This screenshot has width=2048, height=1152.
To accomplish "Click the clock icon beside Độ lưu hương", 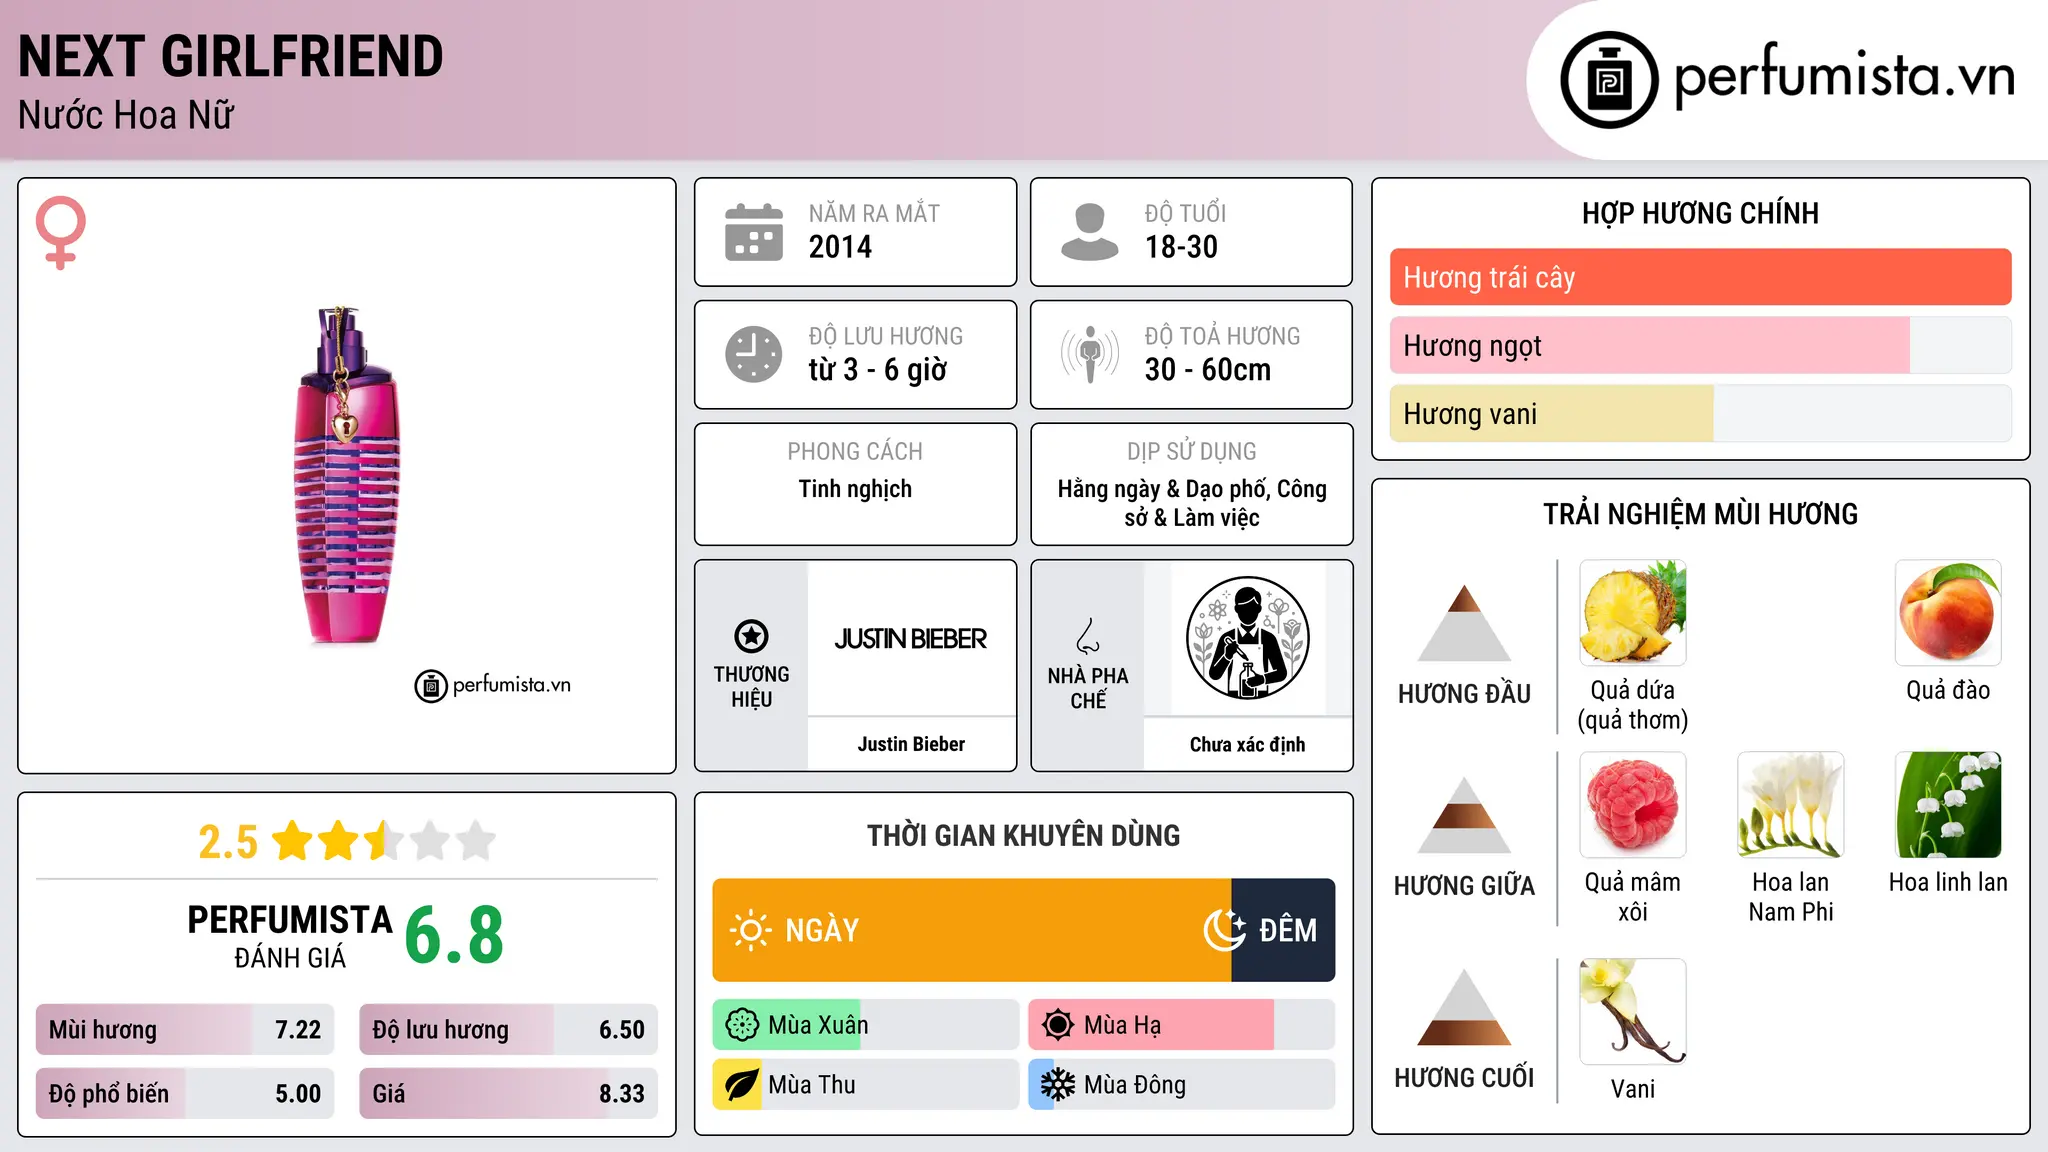I will 753,354.
